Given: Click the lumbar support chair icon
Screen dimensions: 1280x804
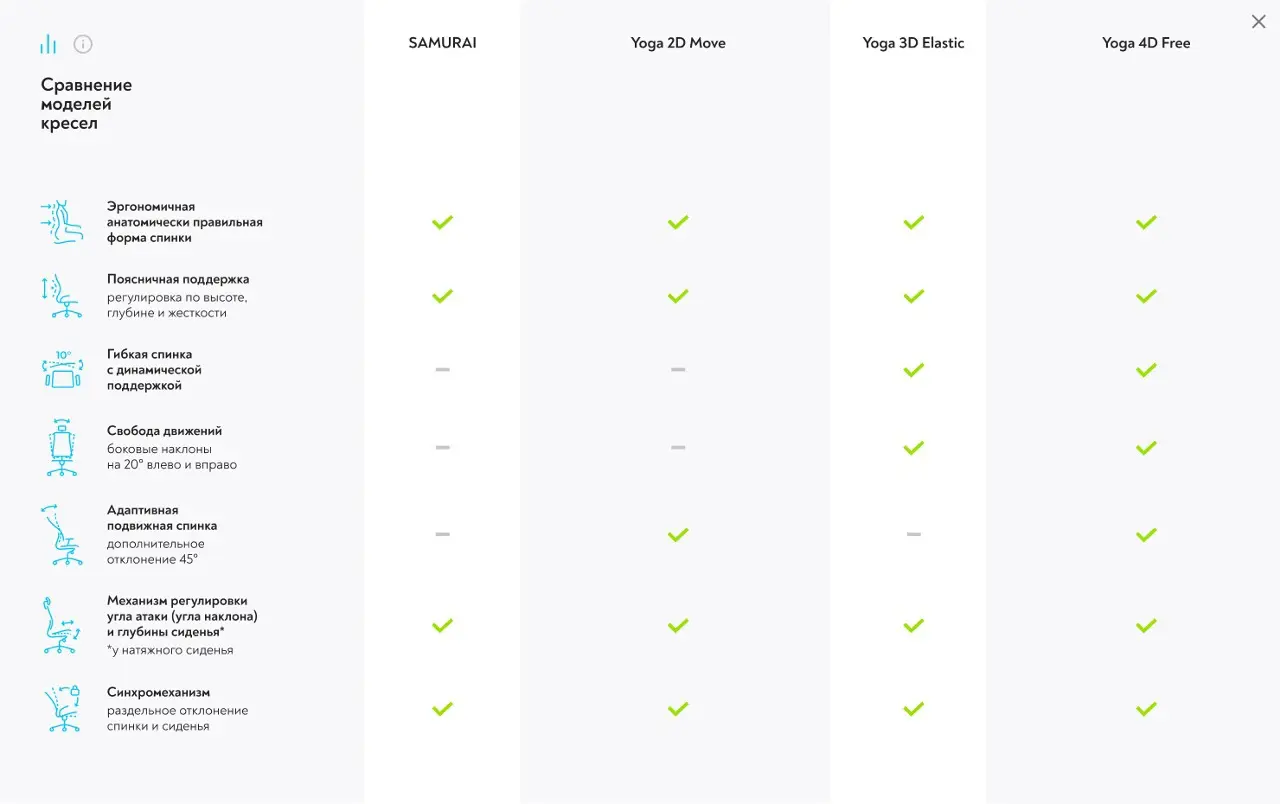Looking at the screenshot, I should (61, 296).
